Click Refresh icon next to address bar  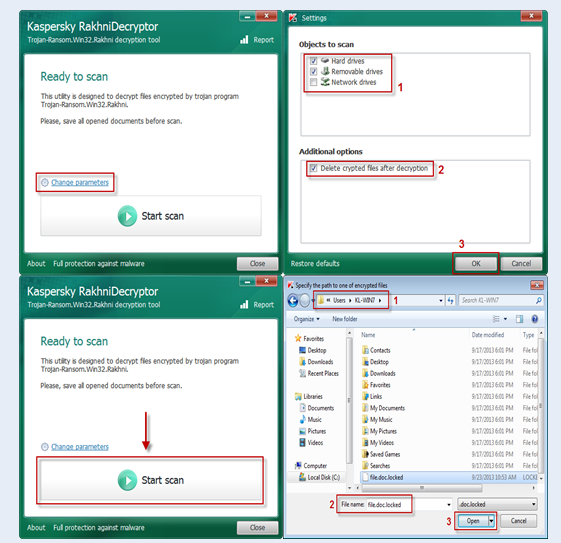[x=450, y=301]
